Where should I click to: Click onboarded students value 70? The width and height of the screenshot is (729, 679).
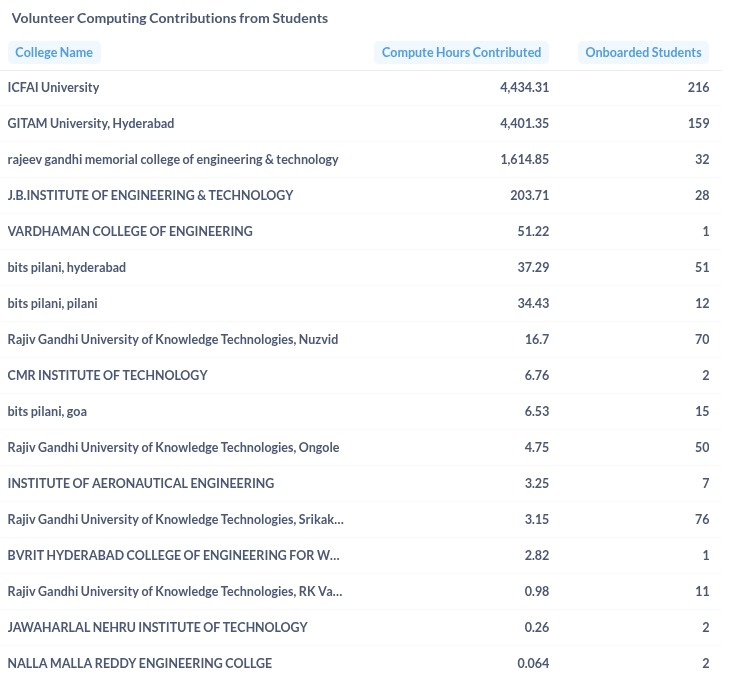pyautogui.click(x=702, y=340)
